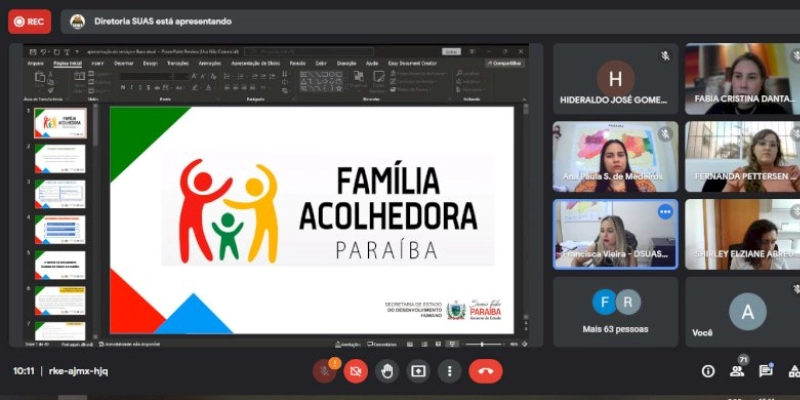Click the New Slide icon
Screen dimensions: 800x400
point(79,76)
